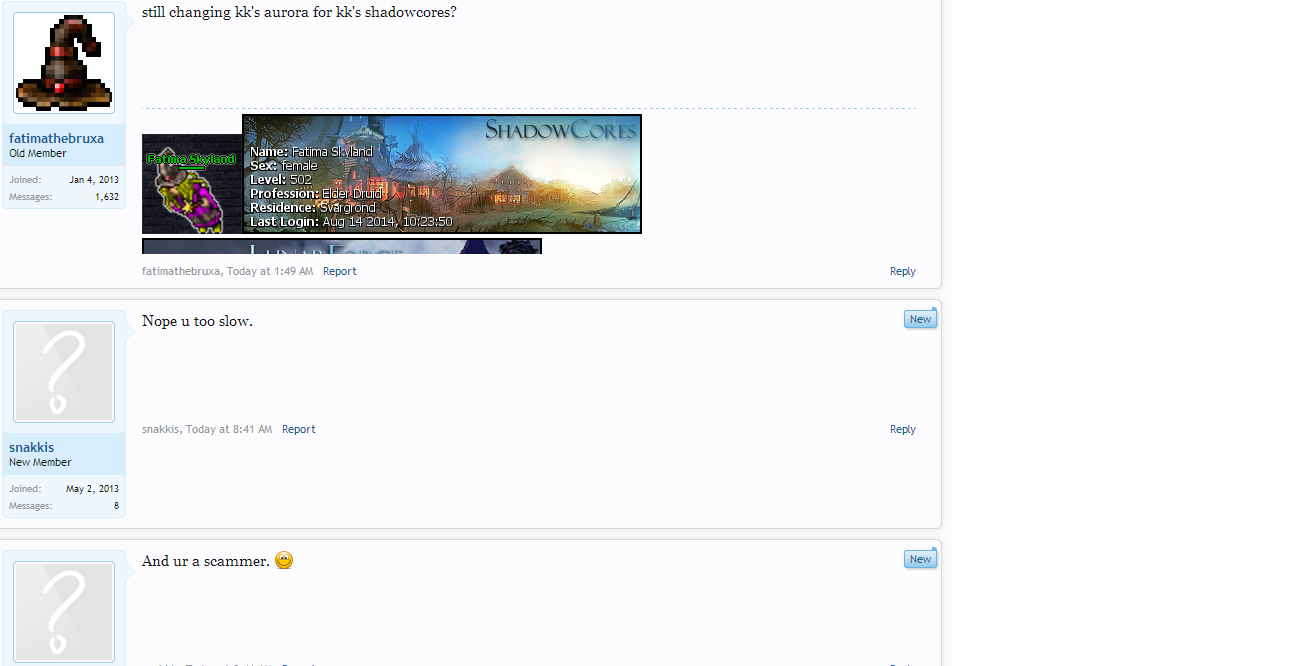Open snakkis username profile link
The image size is (1304, 666).
pos(32,447)
